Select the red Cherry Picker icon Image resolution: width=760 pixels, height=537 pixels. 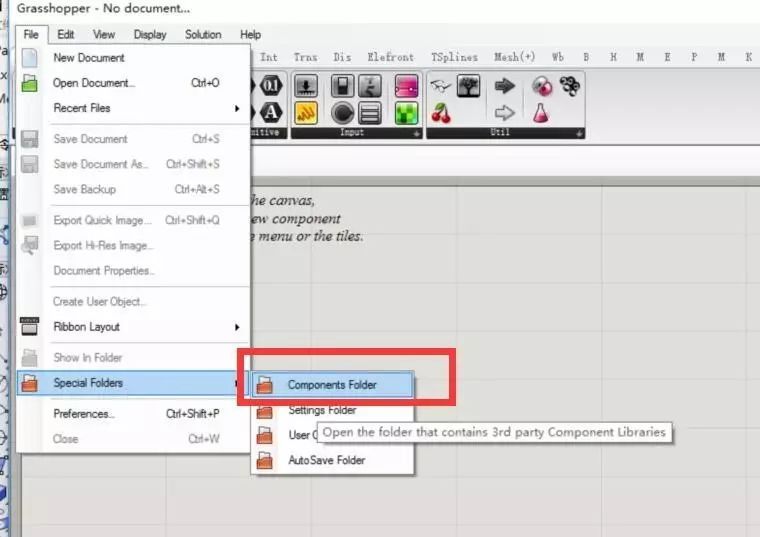pyautogui.click(x=441, y=113)
